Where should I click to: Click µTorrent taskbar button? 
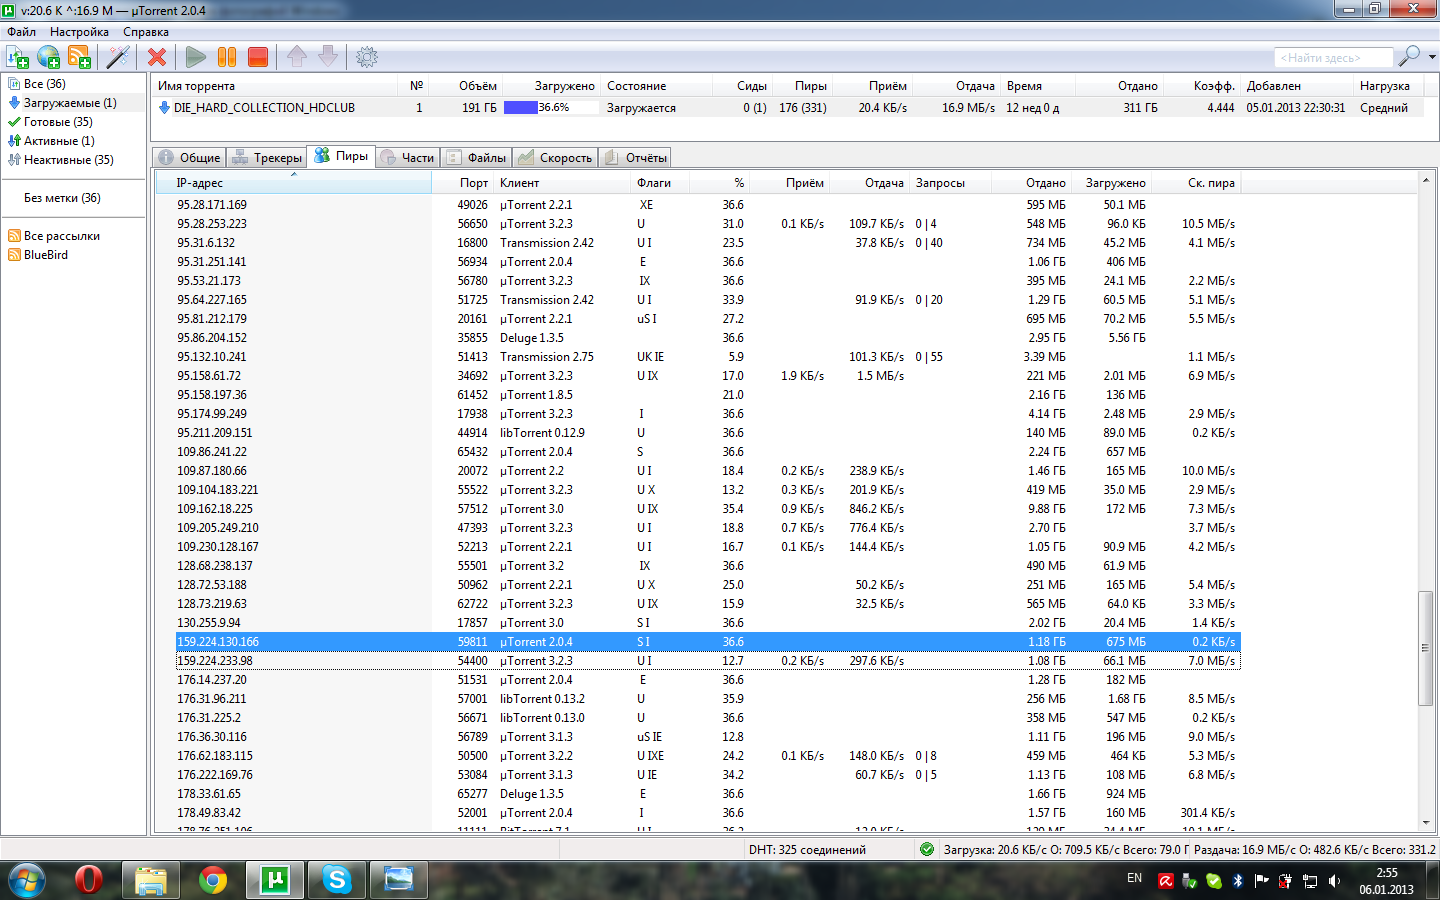[274, 880]
